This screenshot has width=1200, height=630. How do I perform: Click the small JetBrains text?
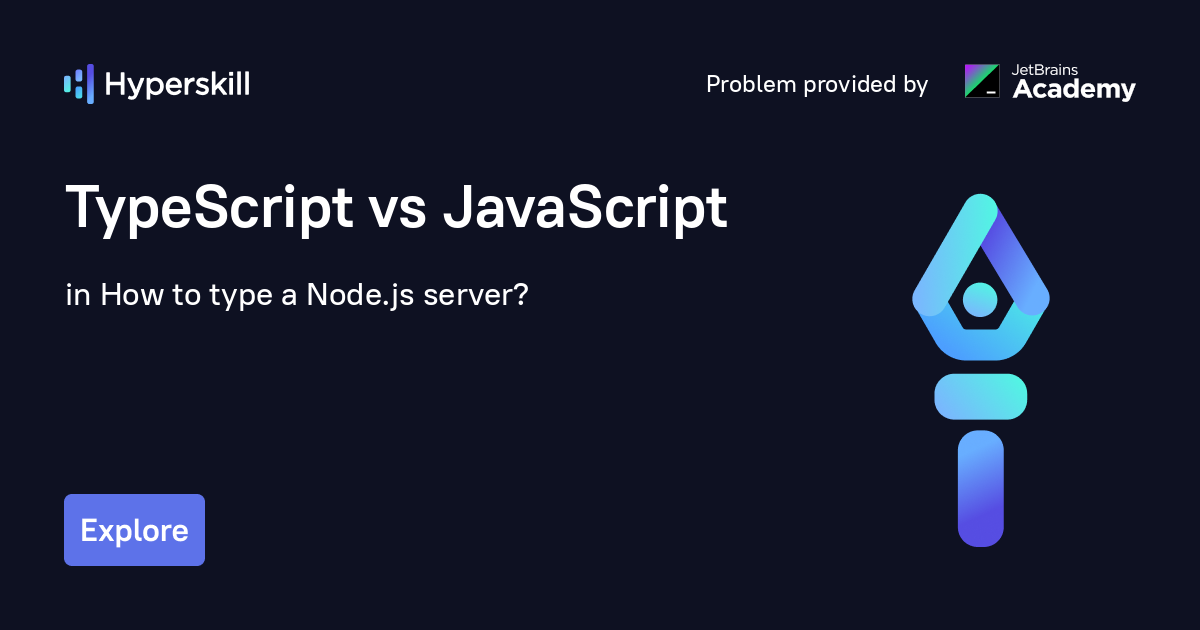(1044, 70)
